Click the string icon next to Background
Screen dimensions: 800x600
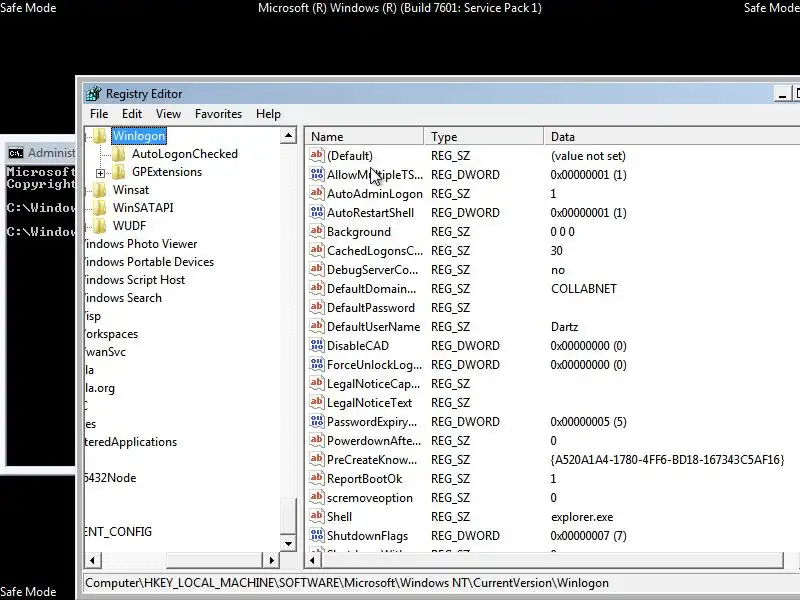pyautogui.click(x=316, y=231)
